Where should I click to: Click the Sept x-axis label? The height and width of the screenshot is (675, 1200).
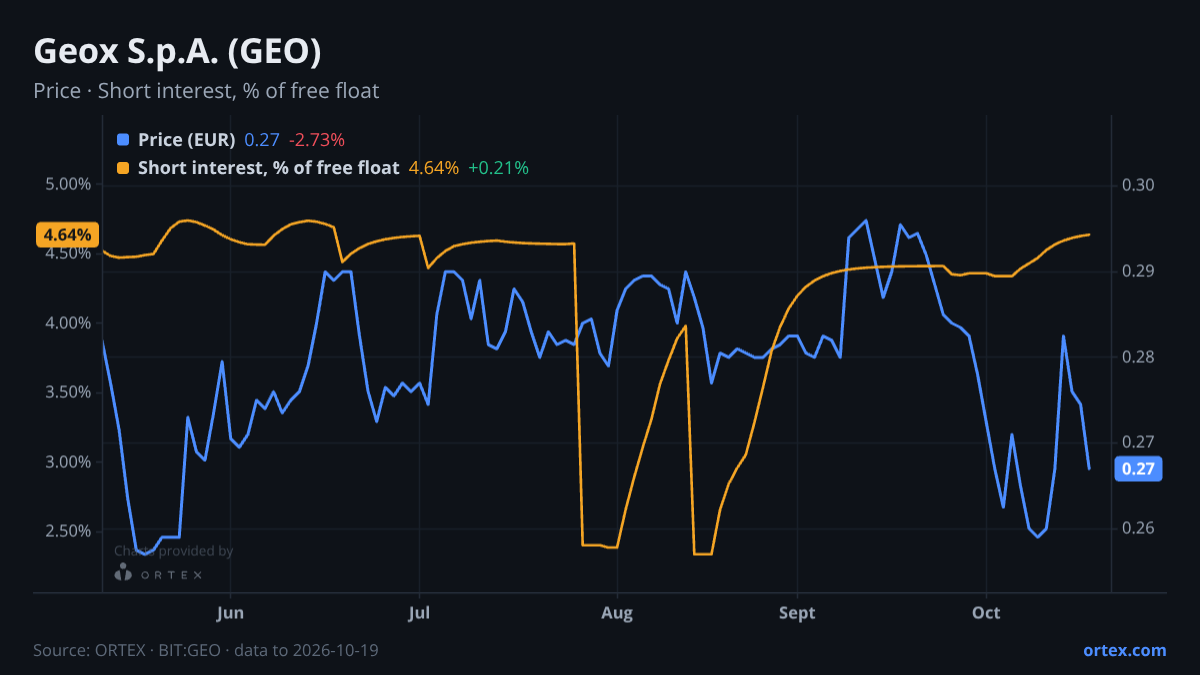point(797,612)
